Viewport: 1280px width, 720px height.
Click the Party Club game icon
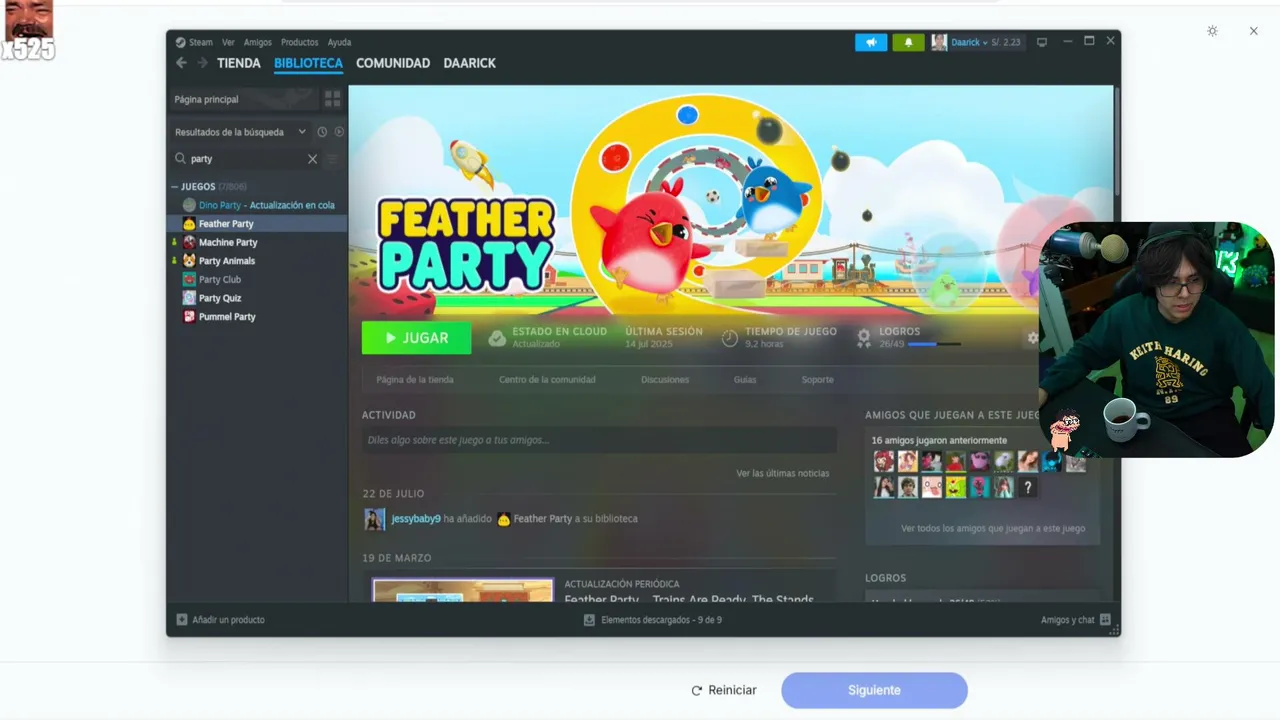[x=189, y=280]
